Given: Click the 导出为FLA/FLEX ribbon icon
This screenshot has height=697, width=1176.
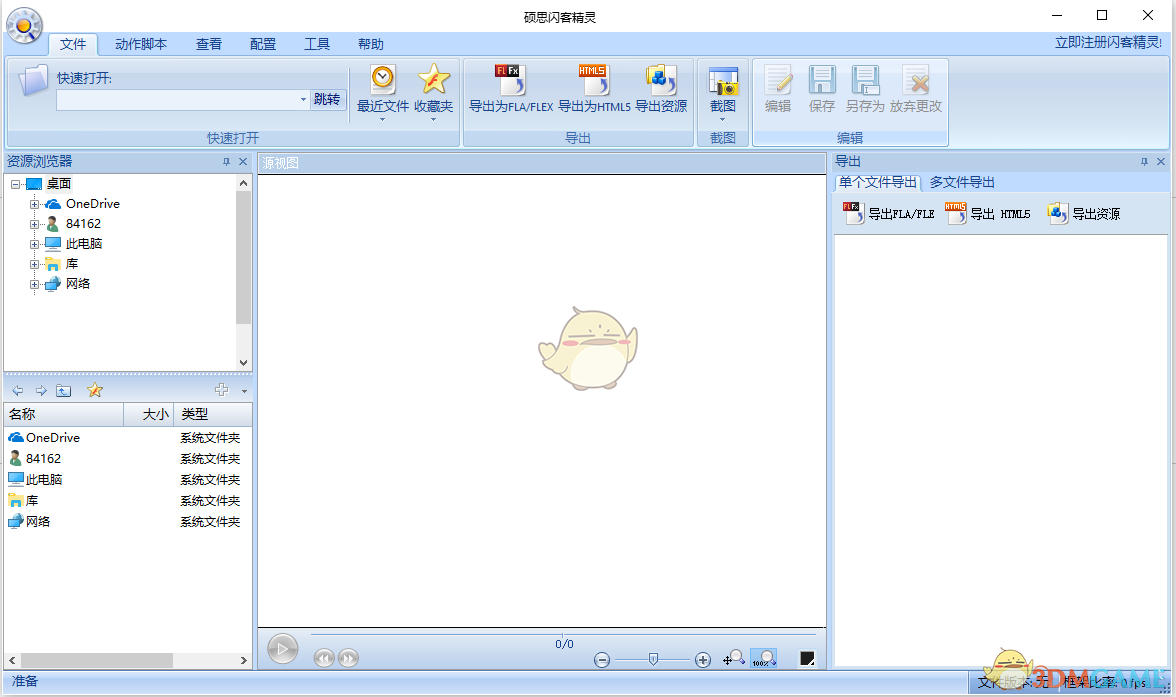Looking at the screenshot, I should pos(510,80).
